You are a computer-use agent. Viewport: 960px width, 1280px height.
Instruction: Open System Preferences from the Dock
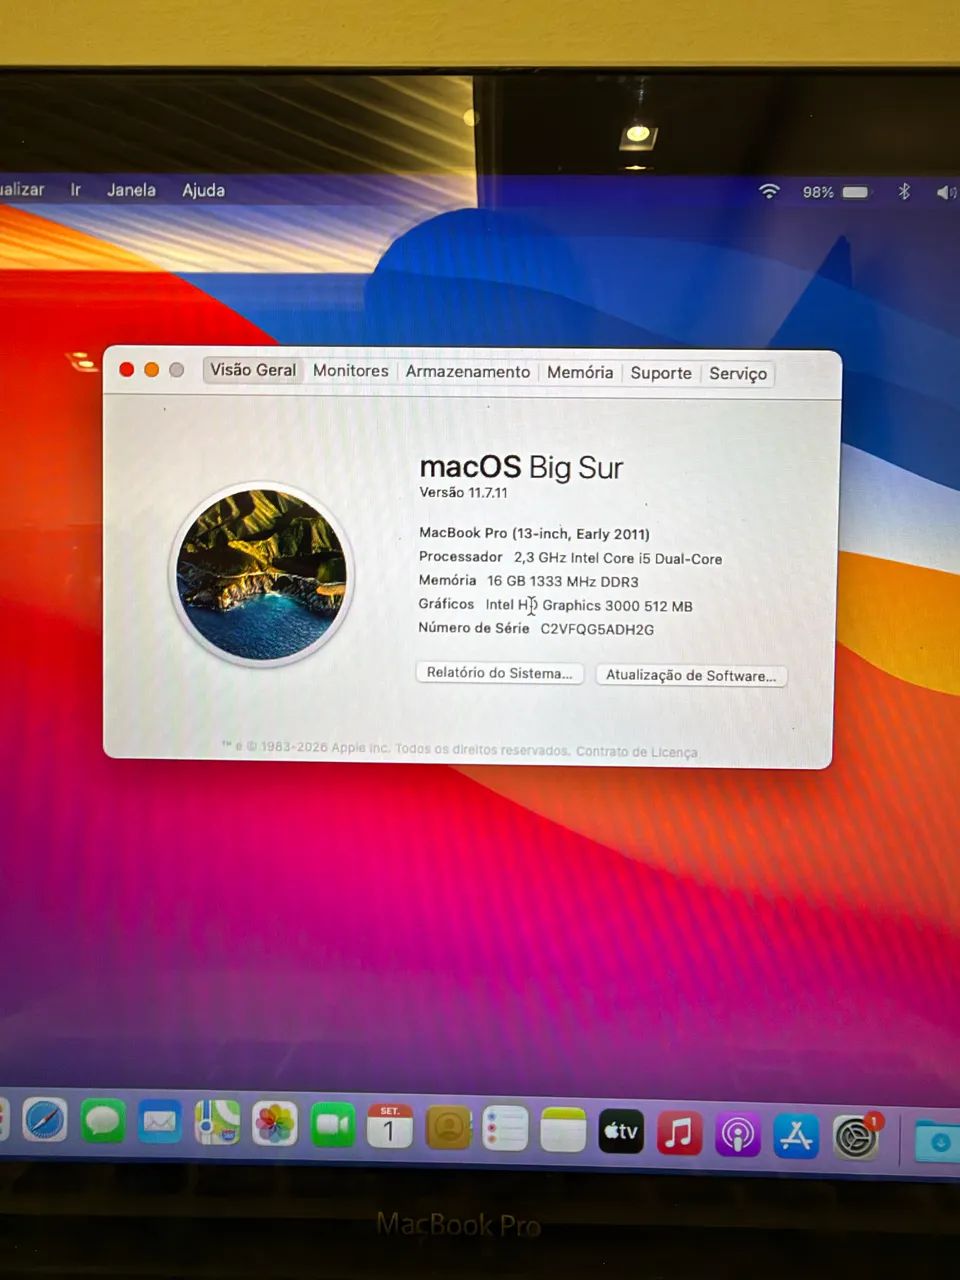click(x=856, y=1139)
